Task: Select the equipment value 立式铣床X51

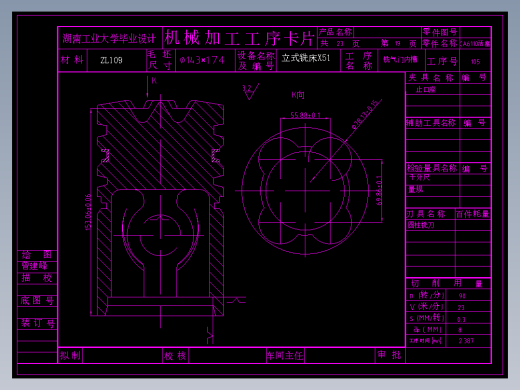Action: [x=306, y=58]
